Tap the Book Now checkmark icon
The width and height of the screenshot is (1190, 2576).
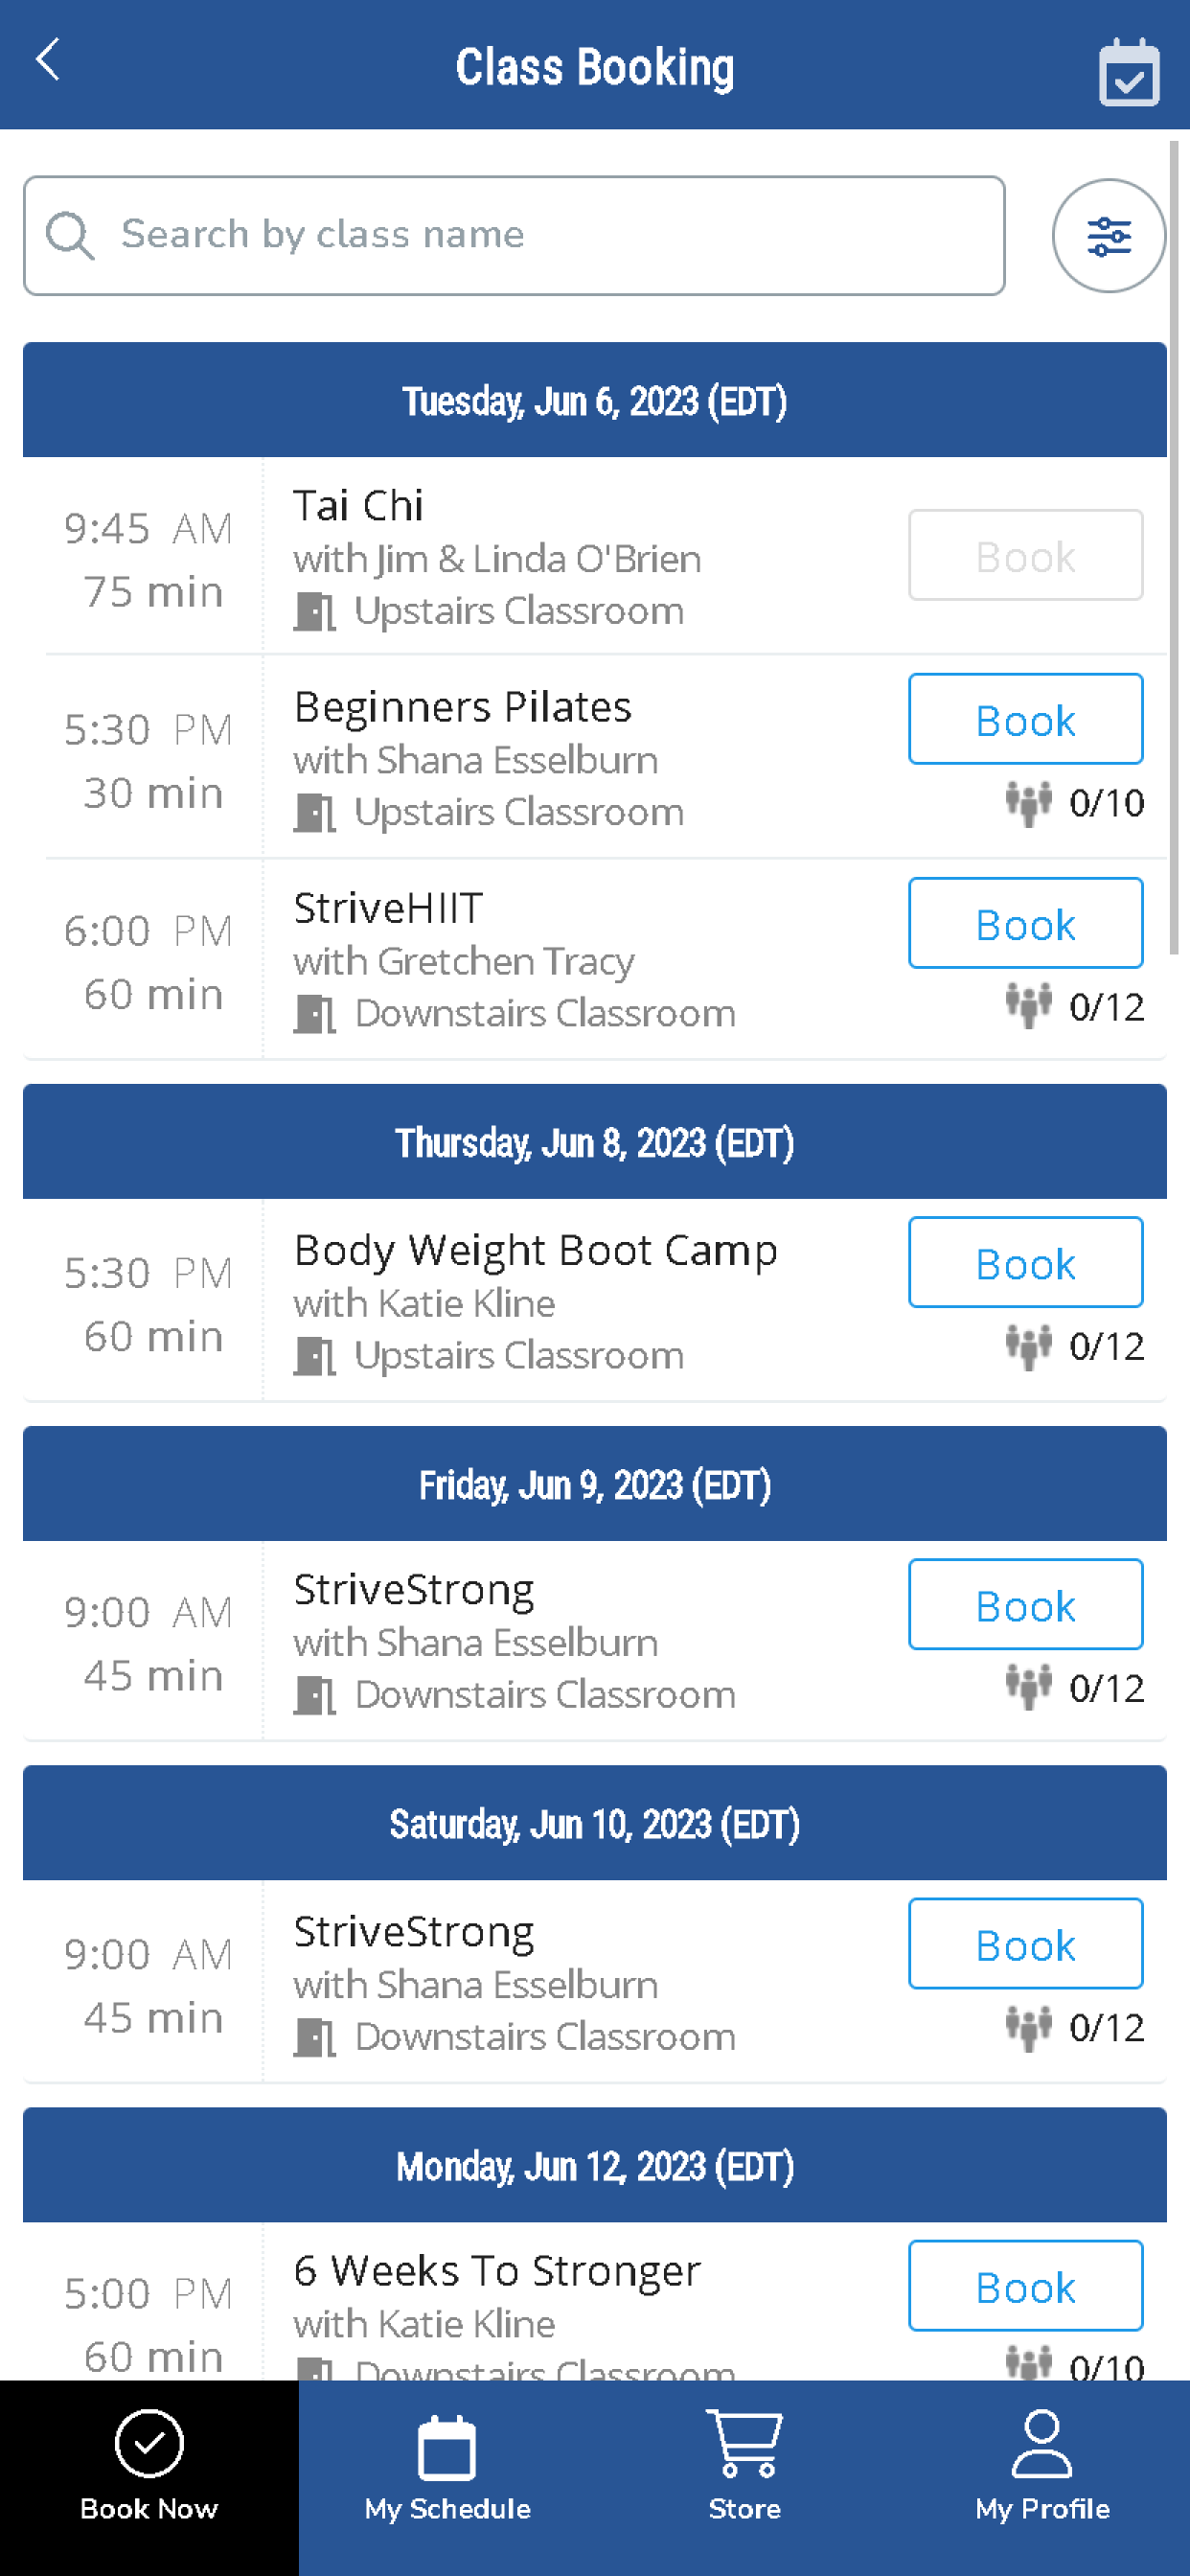149,2442
